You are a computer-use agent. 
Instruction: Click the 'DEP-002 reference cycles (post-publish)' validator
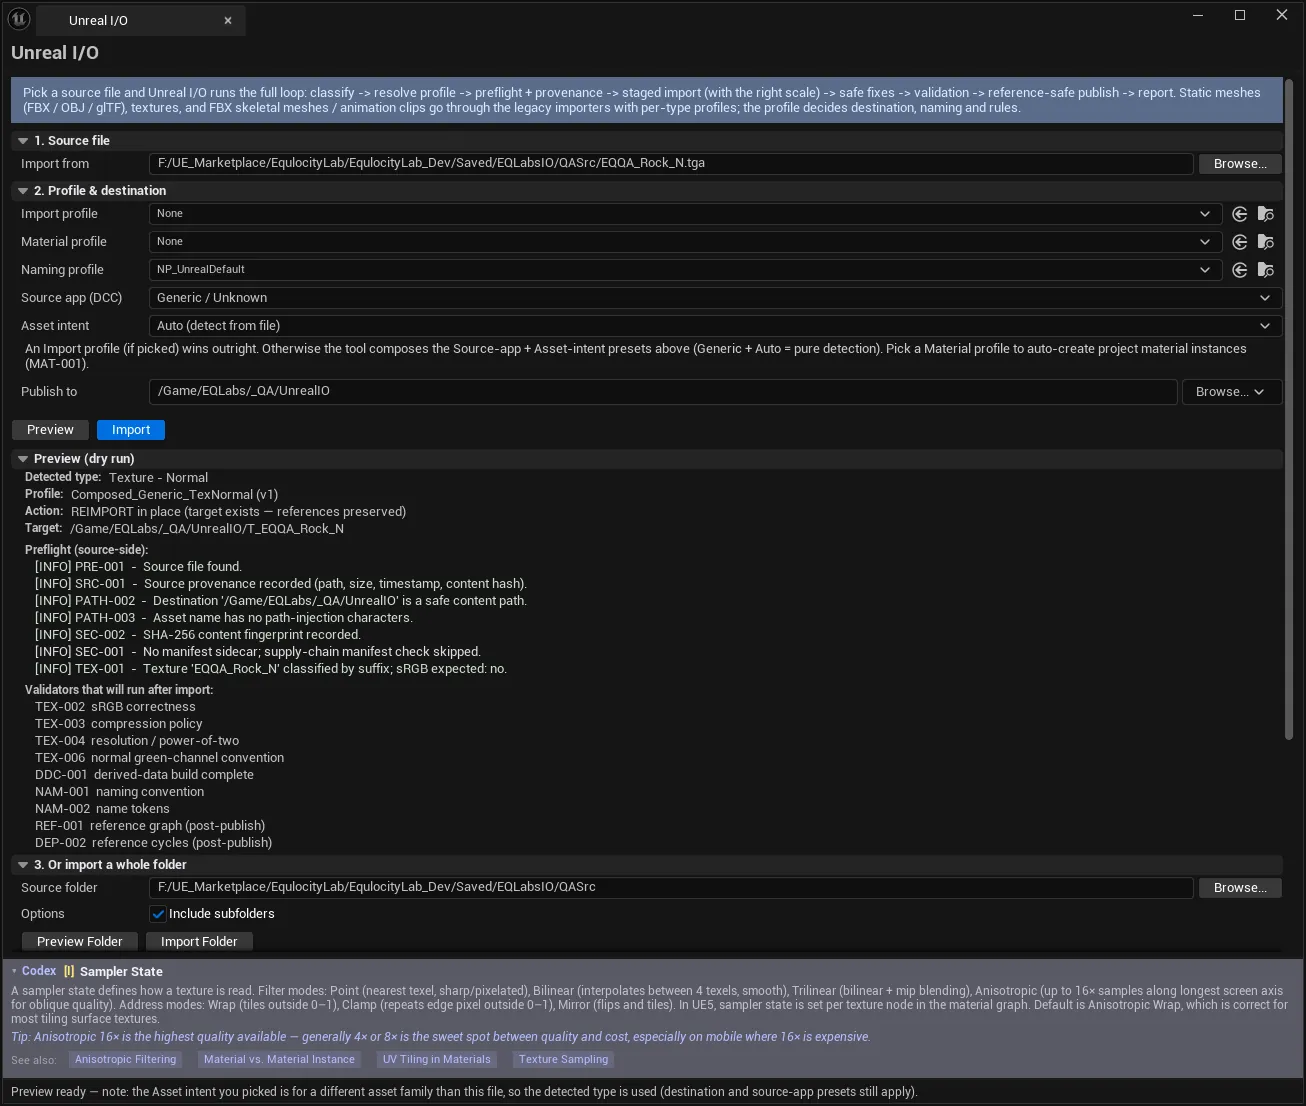154,843
